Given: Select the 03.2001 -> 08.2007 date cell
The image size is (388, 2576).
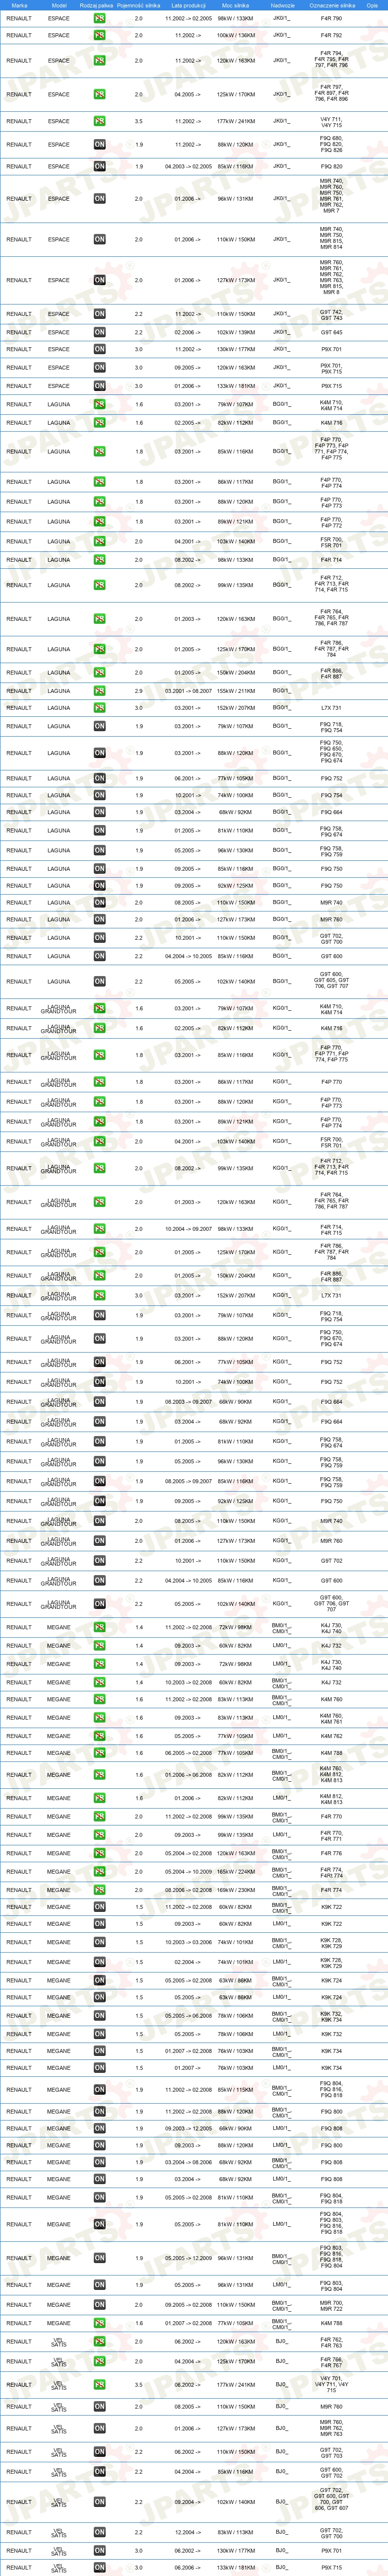Looking at the screenshot, I should (188, 690).
